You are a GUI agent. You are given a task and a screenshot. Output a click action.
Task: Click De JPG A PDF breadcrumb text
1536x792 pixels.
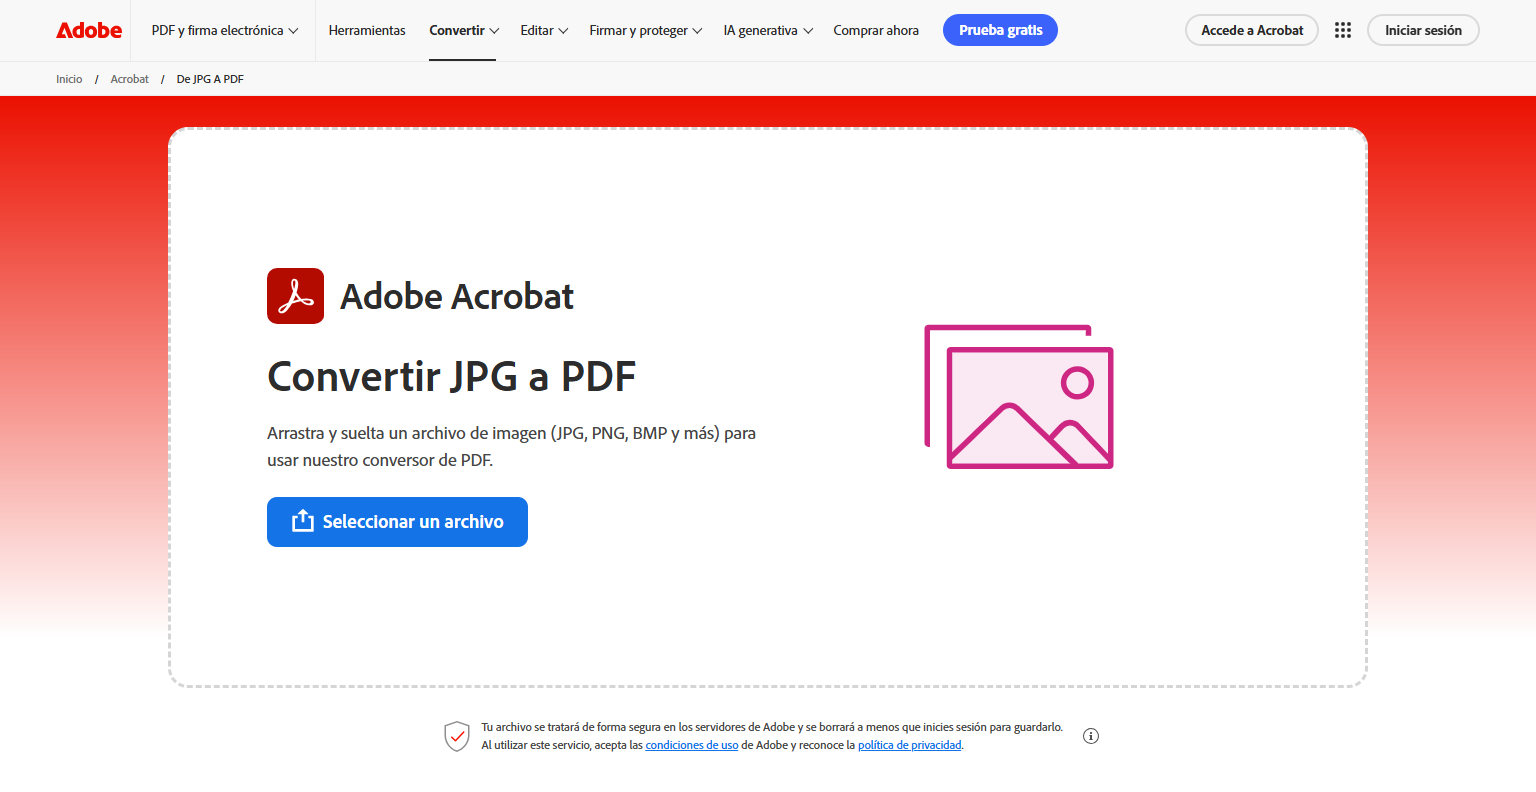[210, 79]
